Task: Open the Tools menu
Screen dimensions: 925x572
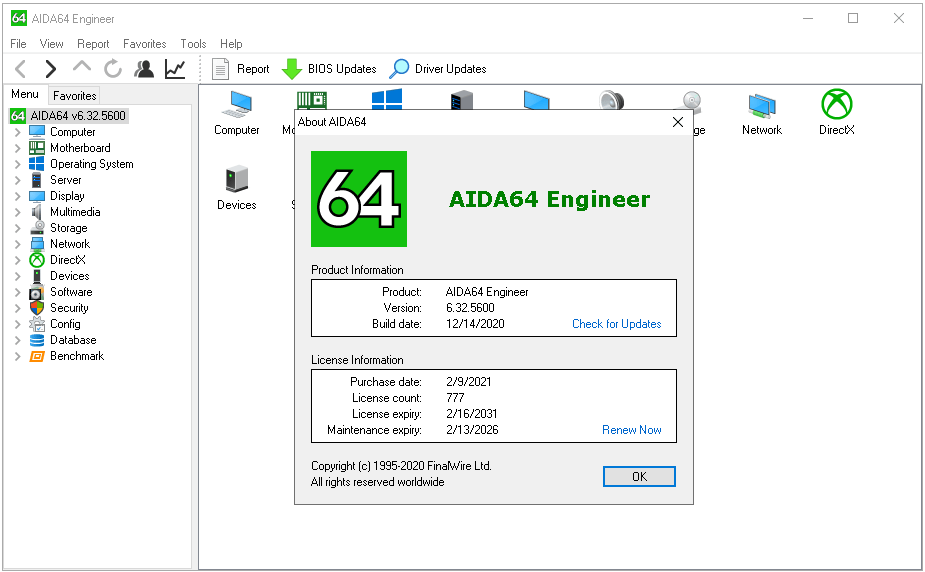Action: pyautogui.click(x=193, y=44)
